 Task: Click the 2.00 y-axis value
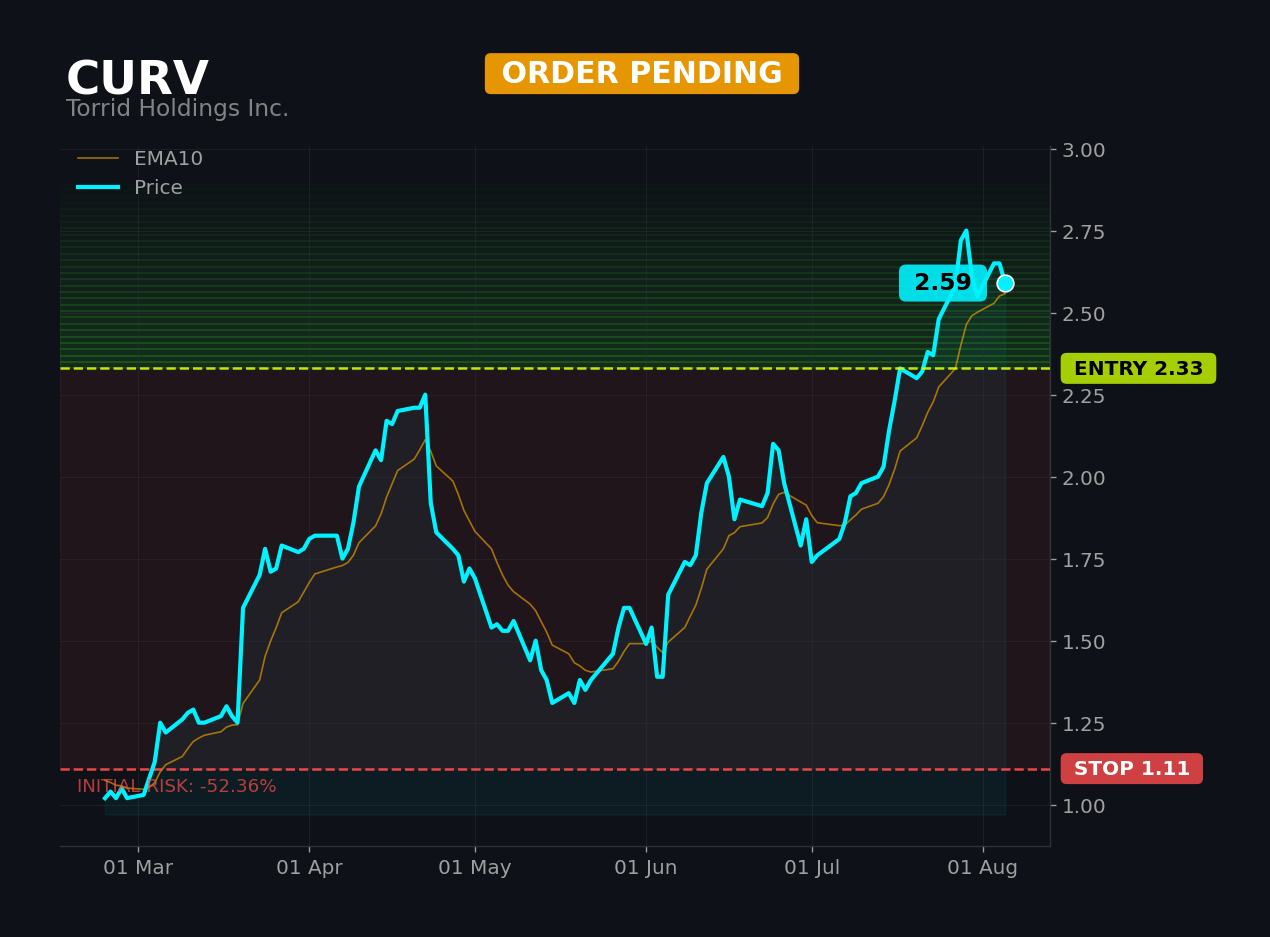pyautogui.click(x=1084, y=478)
